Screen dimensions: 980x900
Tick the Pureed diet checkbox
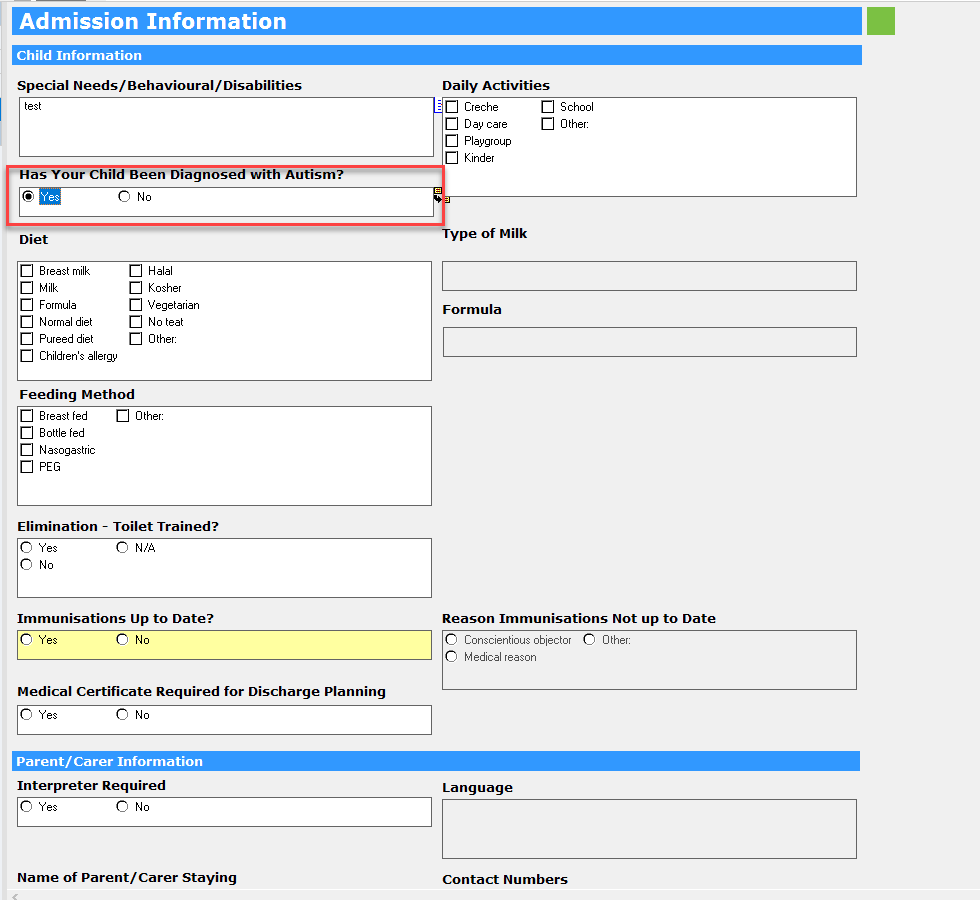[27, 339]
